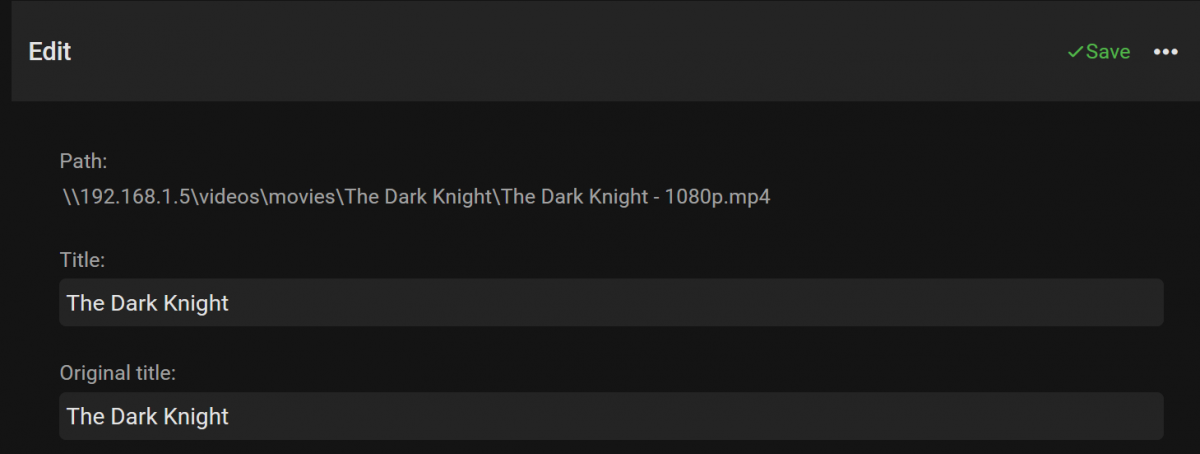Click the "Original title:" field label
Viewport: 1200px width, 454px height.
coord(118,374)
